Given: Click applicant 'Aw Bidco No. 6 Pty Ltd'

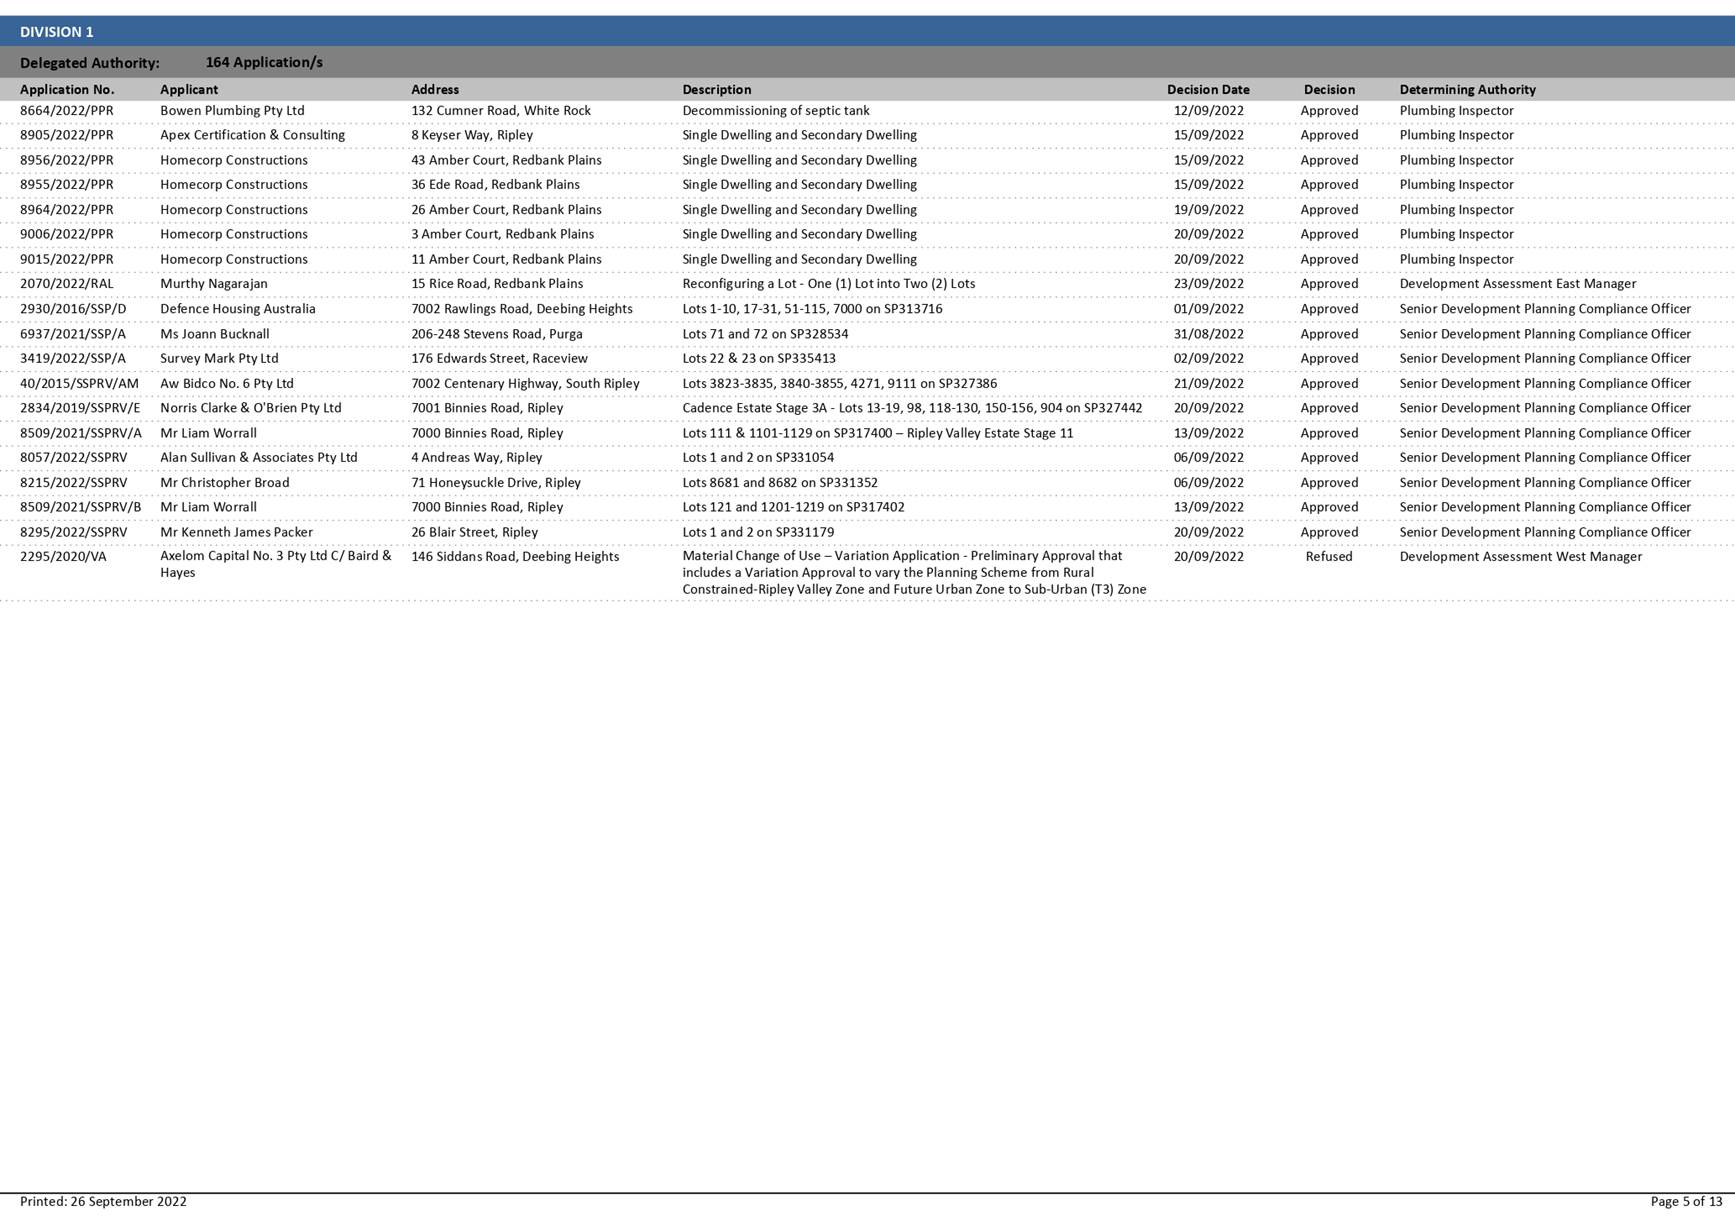Looking at the screenshot, I should tap(227, 383).
